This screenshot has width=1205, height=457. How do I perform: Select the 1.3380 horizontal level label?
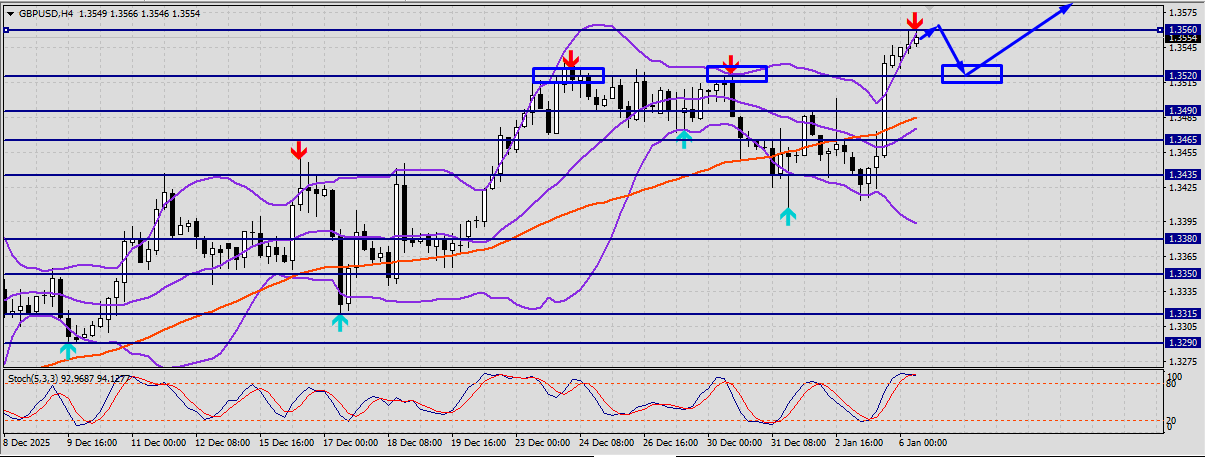[1182, 239]
